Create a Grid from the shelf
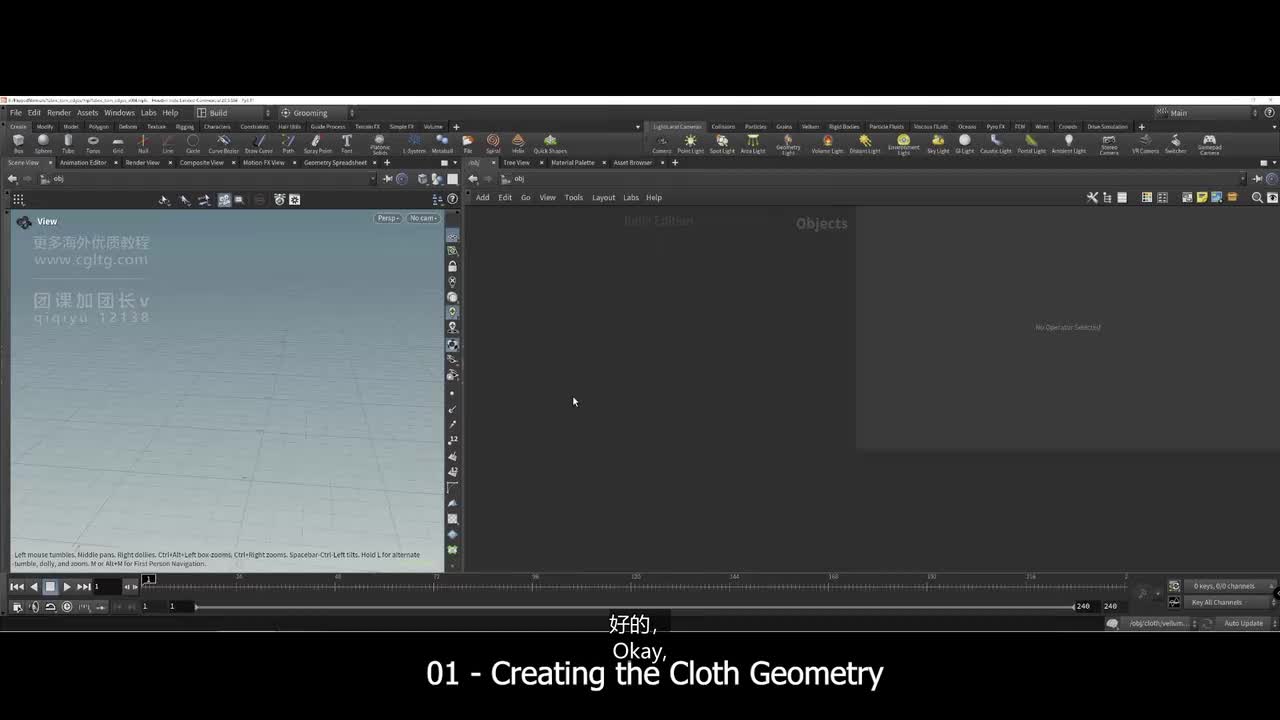Image resolution: width=1280 pixels, height=720 pixels. click(x=118, y=144)
